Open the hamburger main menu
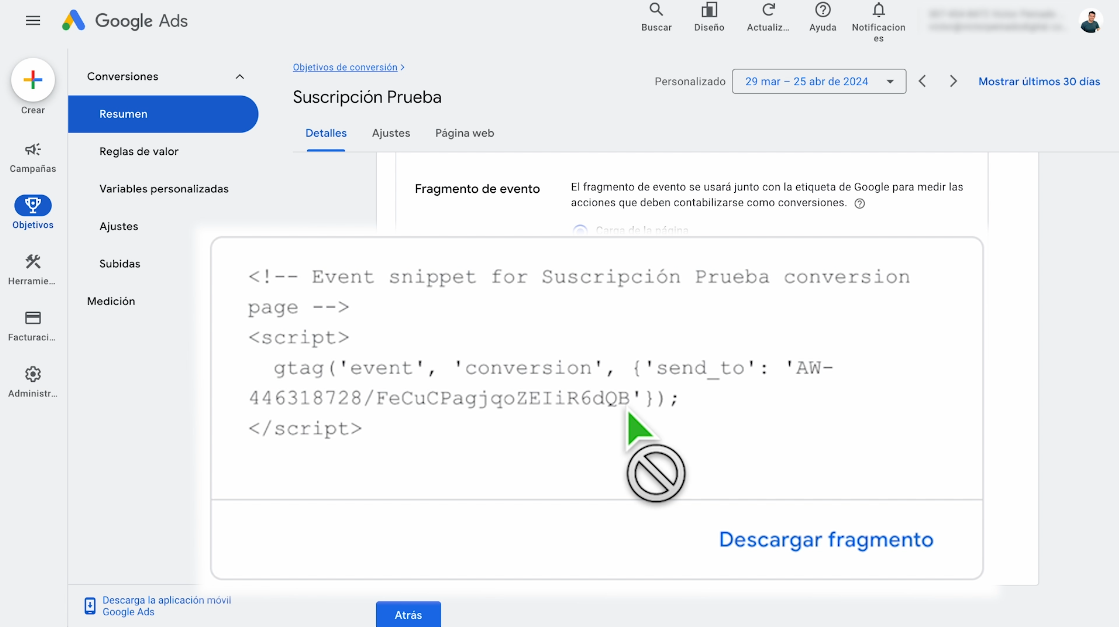This screenshot has width=1119, height=627. [33, 21]
